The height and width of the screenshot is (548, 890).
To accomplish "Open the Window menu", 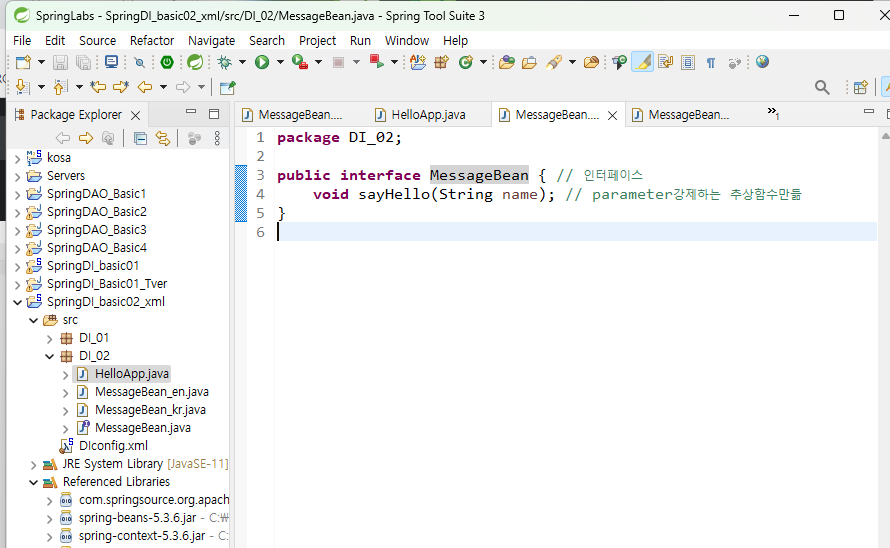I will point(406,40).
